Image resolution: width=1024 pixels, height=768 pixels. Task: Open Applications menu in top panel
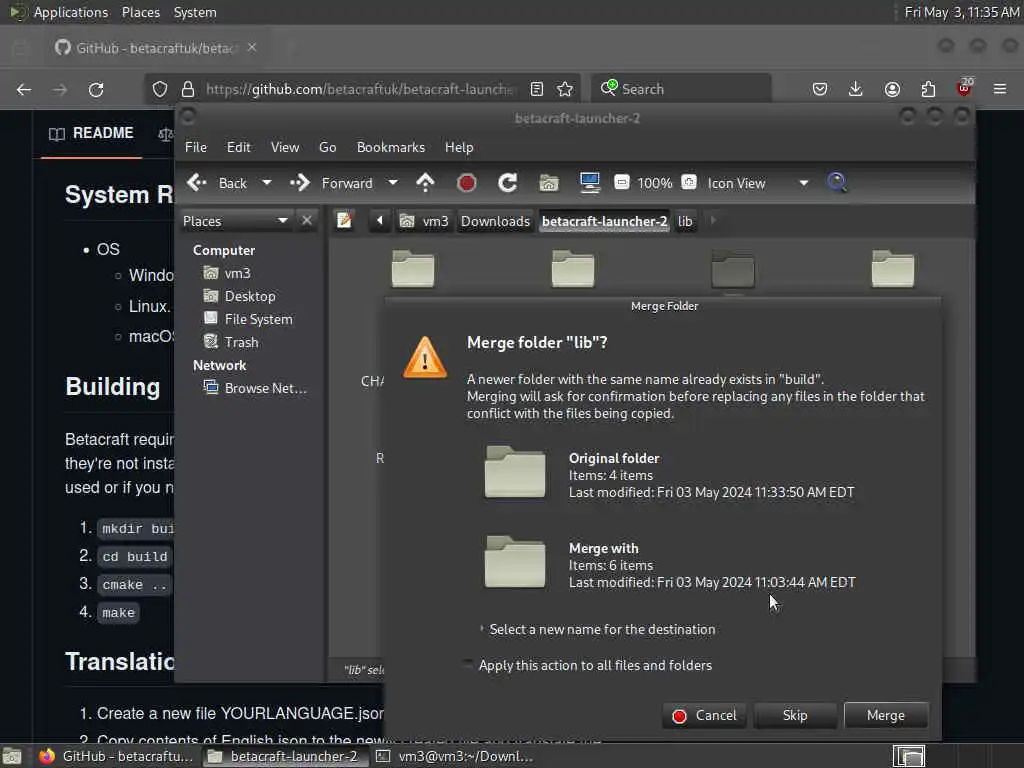71,12
